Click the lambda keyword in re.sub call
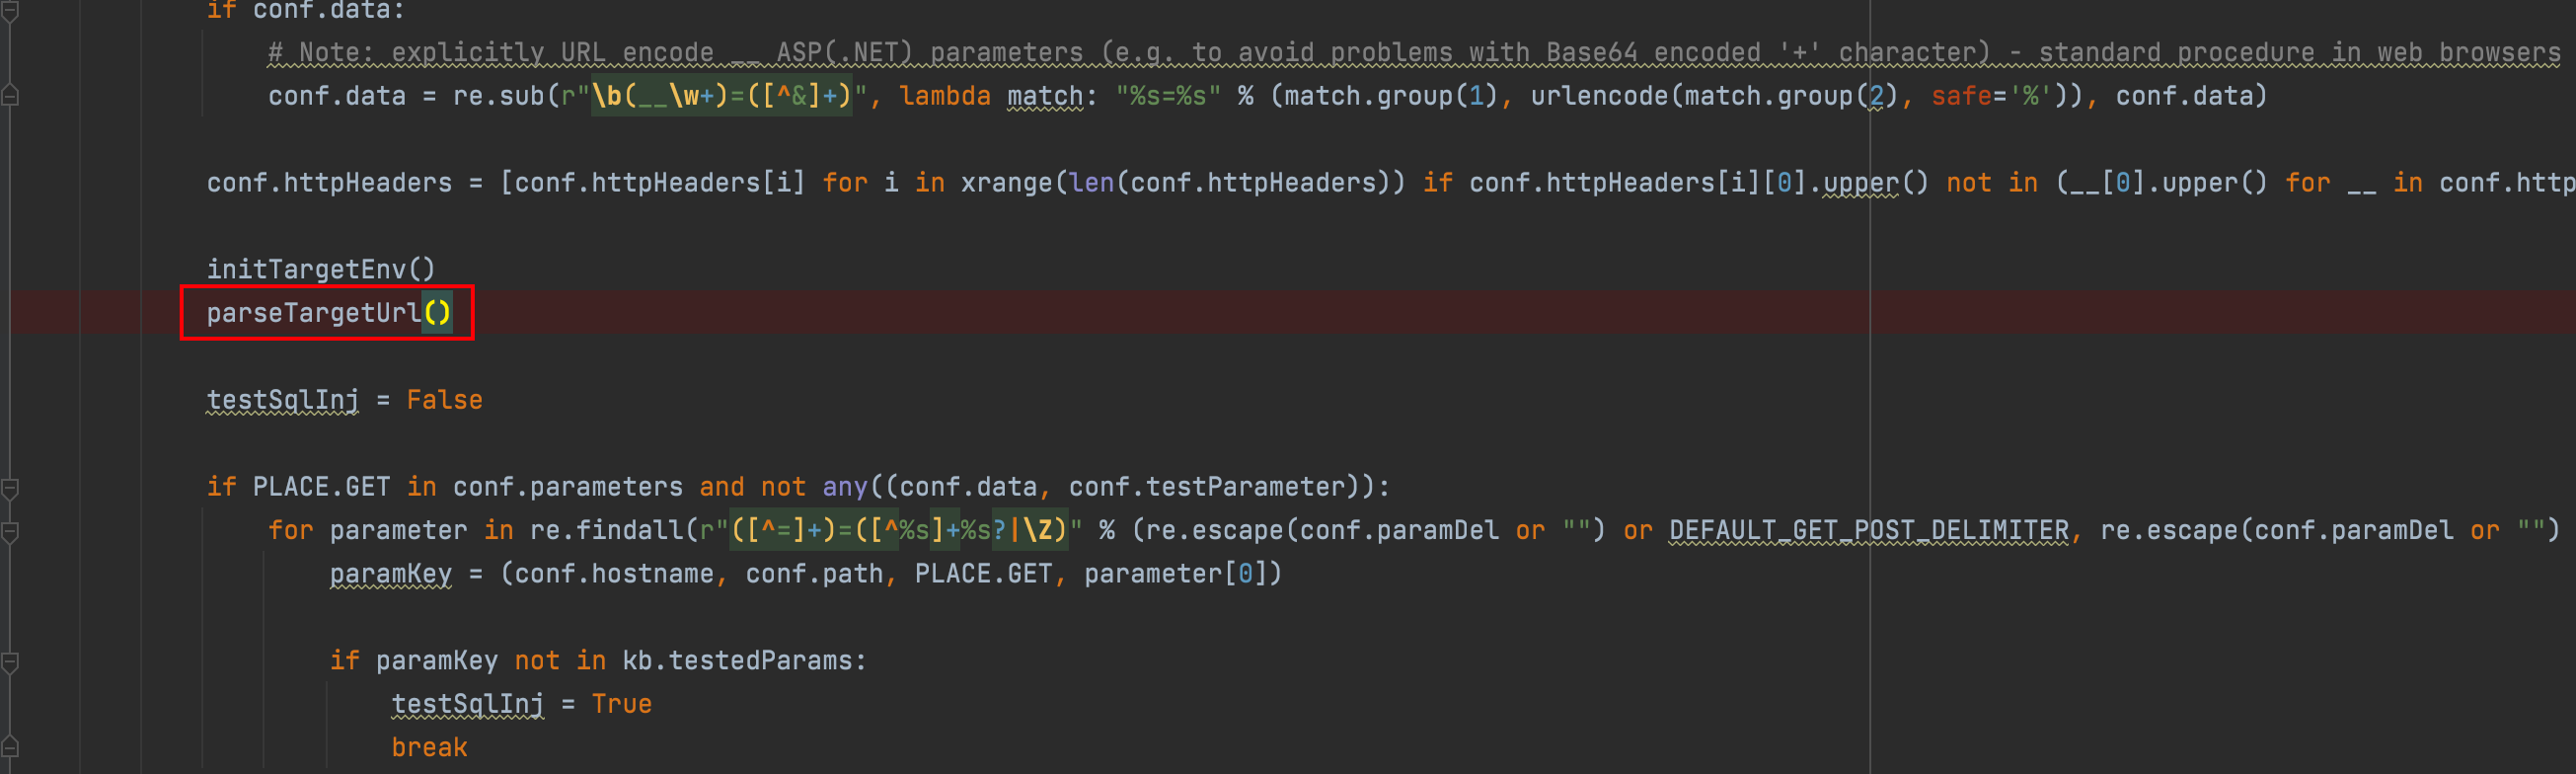Screen dimensions: 2576x774 pos(944,96)
